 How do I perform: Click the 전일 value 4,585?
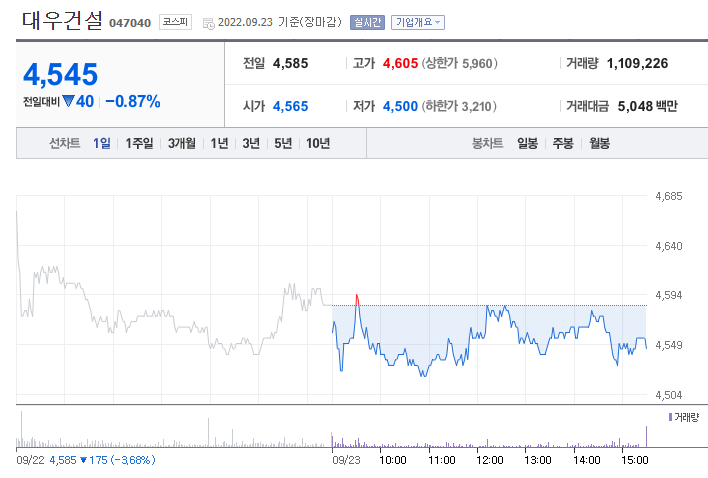(290, 64)
